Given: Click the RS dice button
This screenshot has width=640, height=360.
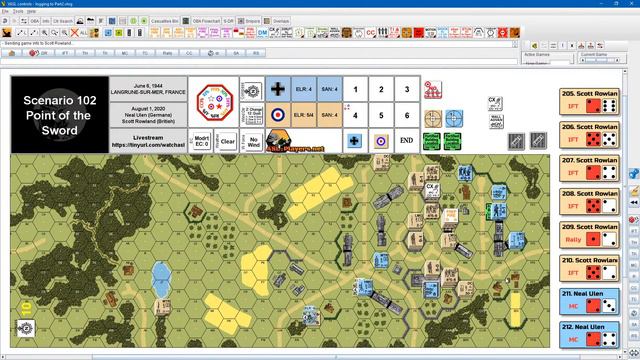Looking at the screenshot, I should (x=256, y=53).
